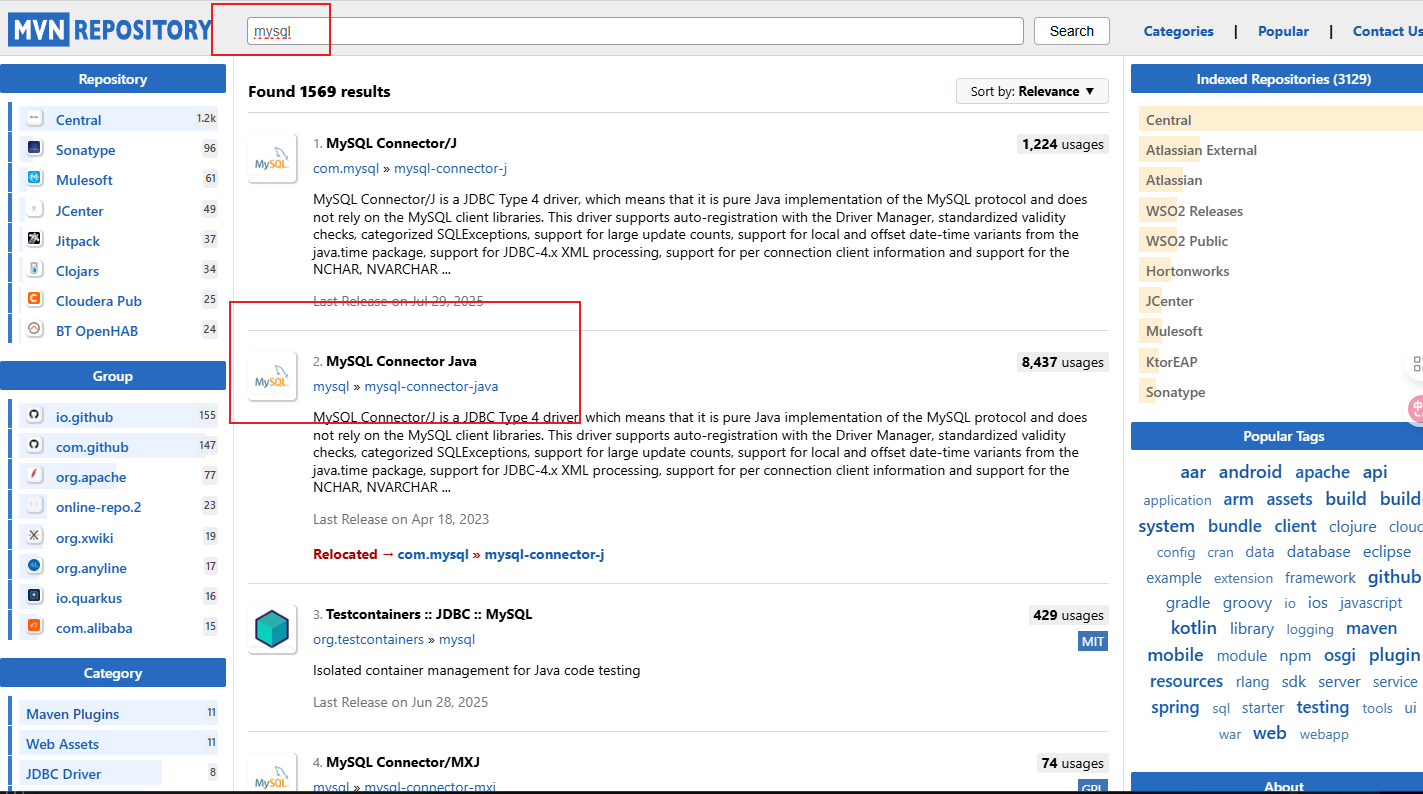Click the Mulesoft repository icon

34,179
